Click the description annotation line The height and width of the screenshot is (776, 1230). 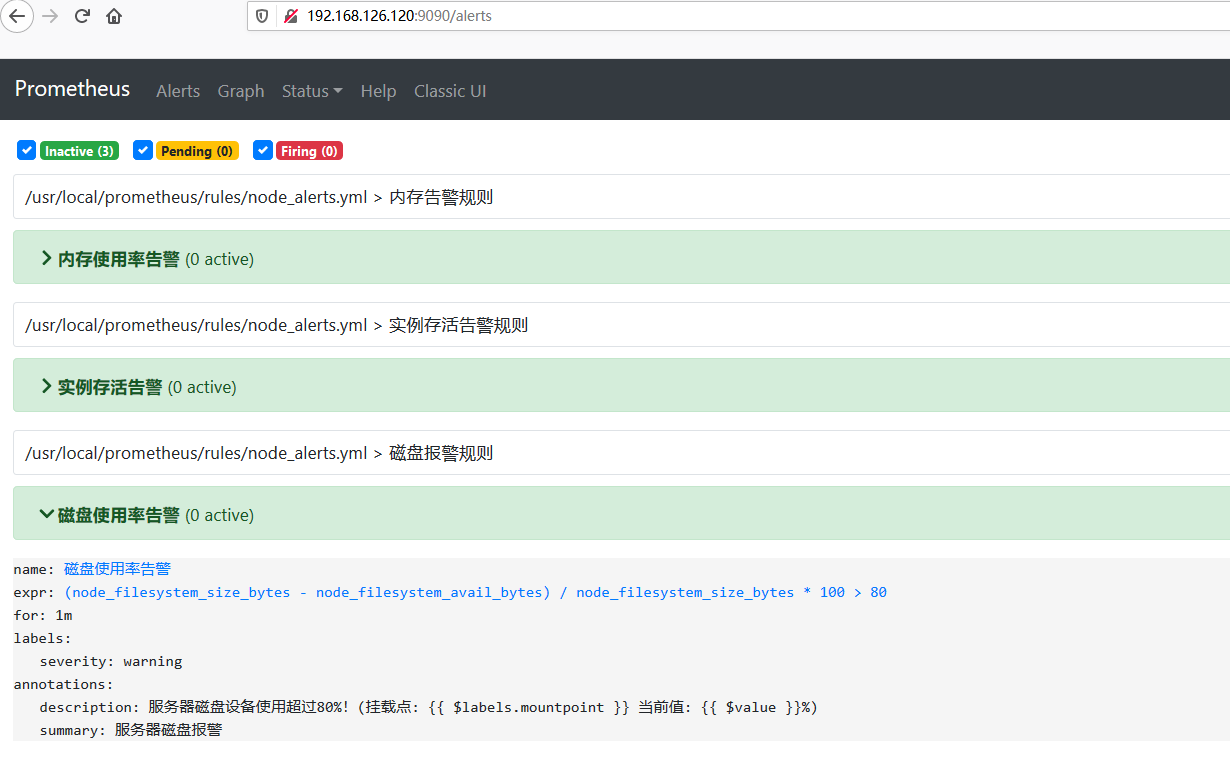pyautogui.click(x=429, y=707)
